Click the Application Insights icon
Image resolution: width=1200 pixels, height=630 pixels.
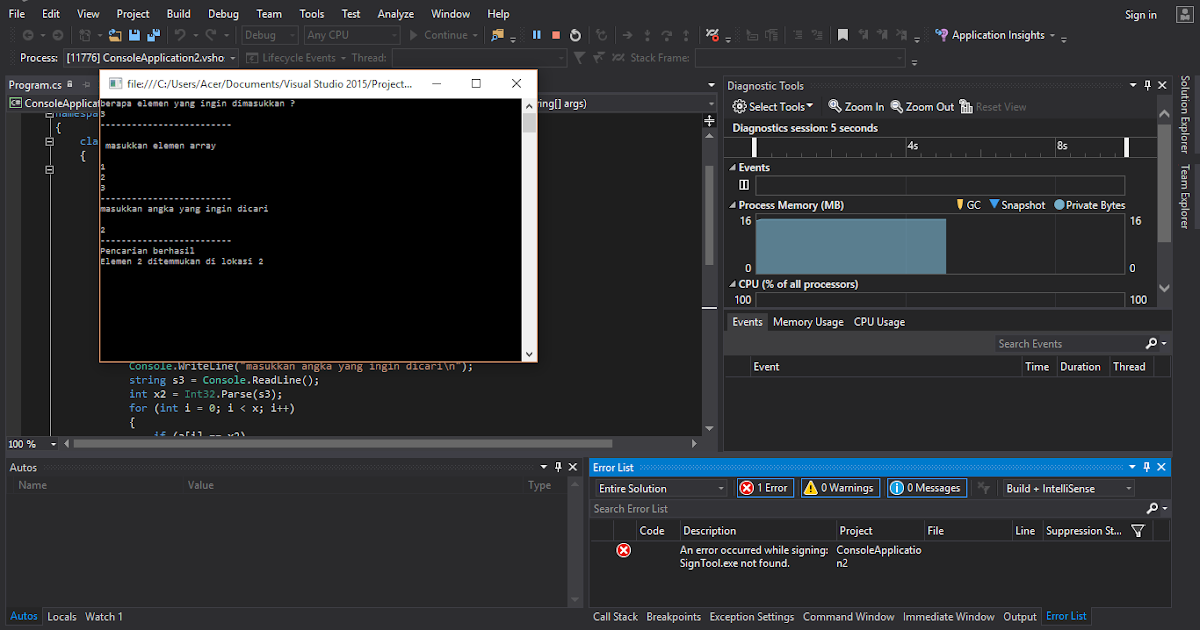[941, 35]
